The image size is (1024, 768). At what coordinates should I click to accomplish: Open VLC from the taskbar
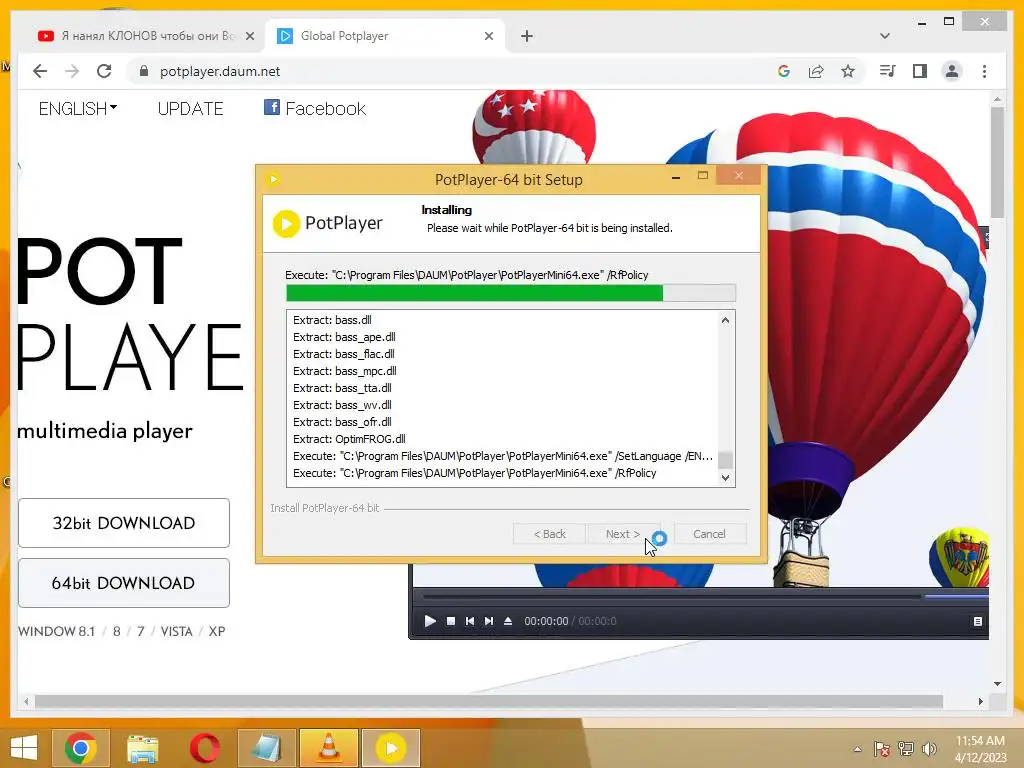pos(329,748)
